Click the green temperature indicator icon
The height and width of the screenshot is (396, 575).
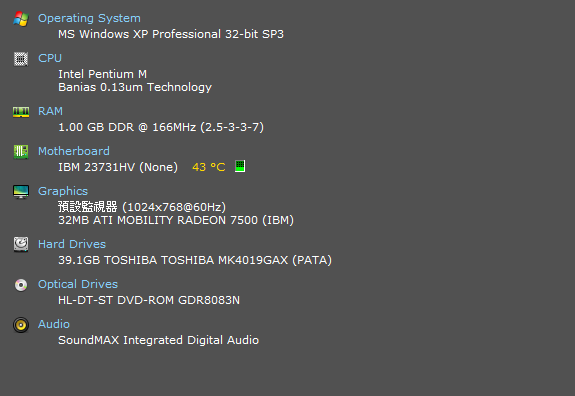(x=240, y=166)
